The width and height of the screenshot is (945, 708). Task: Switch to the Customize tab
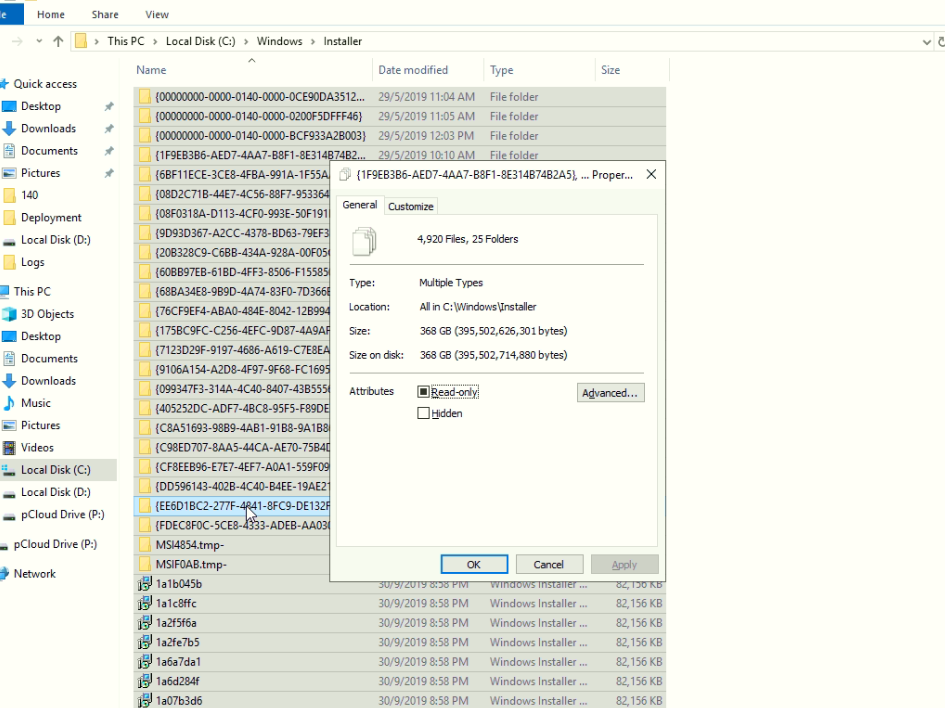coord(411,206)
